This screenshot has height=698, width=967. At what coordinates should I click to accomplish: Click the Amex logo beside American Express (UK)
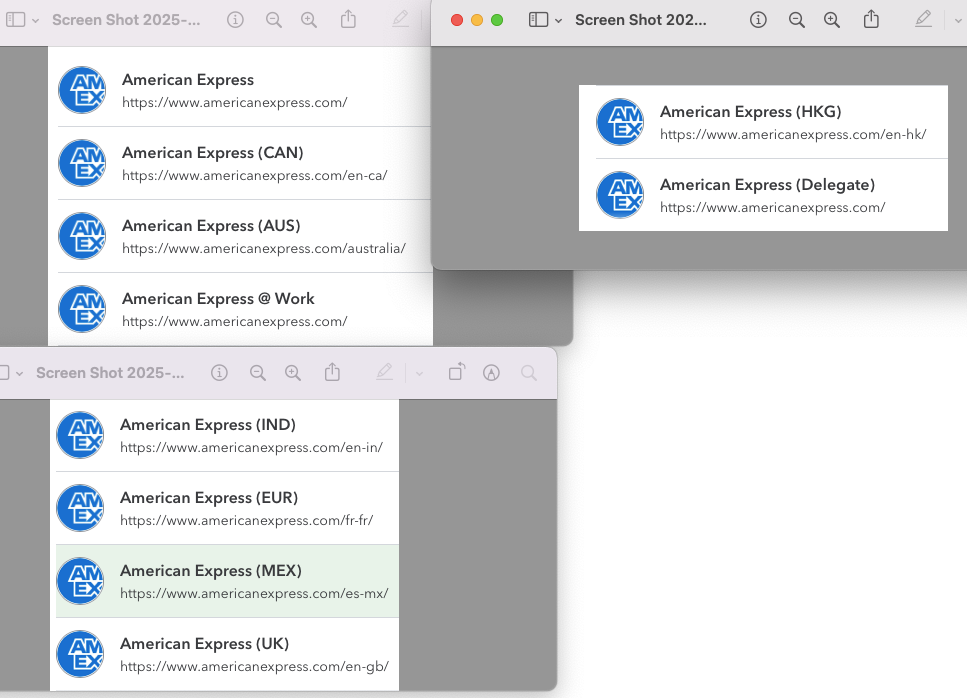coord(80,654)
